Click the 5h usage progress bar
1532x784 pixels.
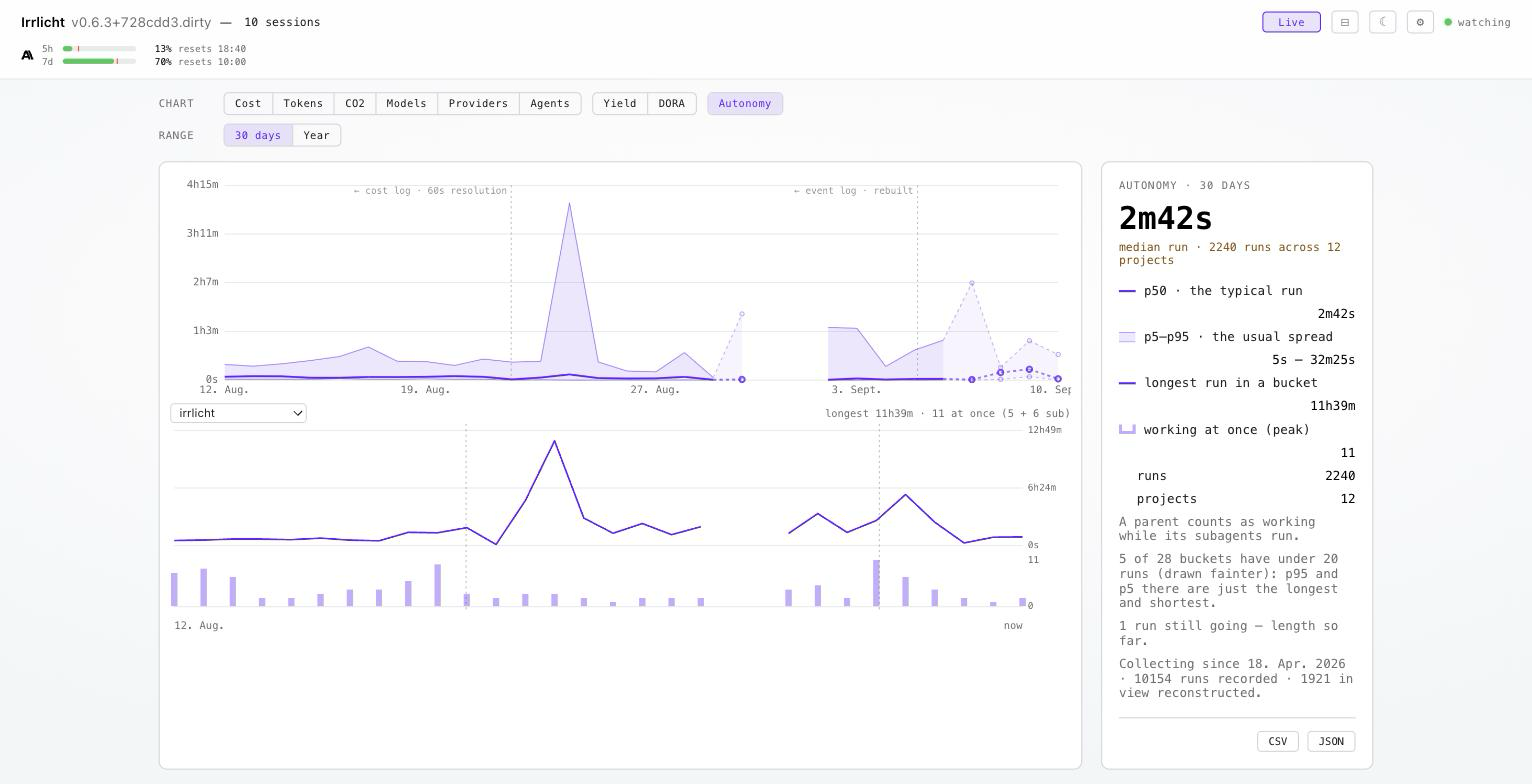pyautogui.click(x=99, y=49)
